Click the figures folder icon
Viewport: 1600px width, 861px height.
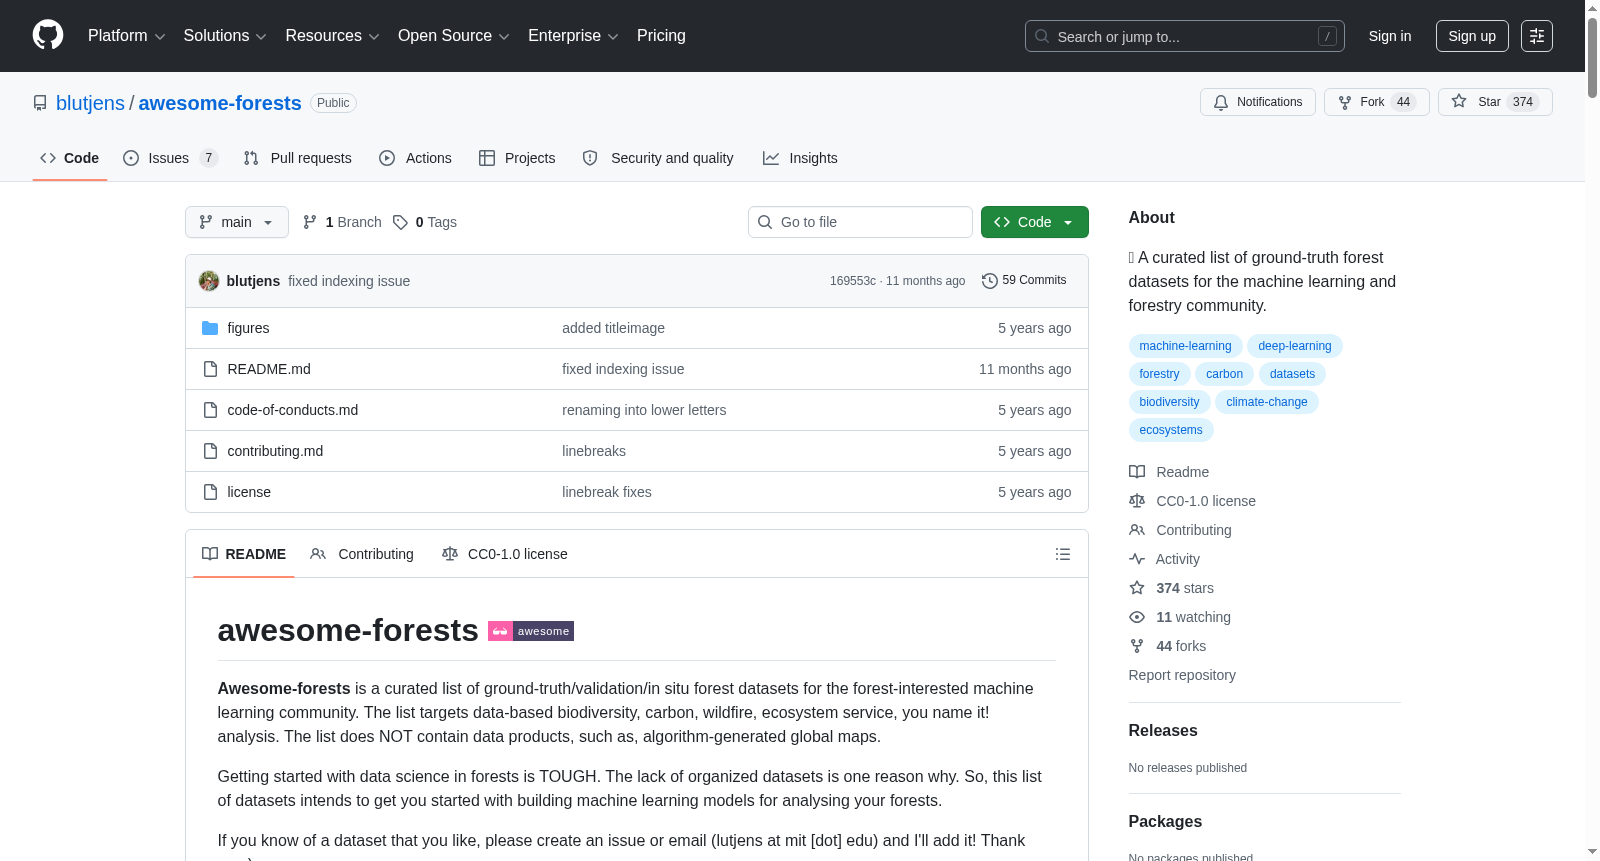[x=210, y=328]
